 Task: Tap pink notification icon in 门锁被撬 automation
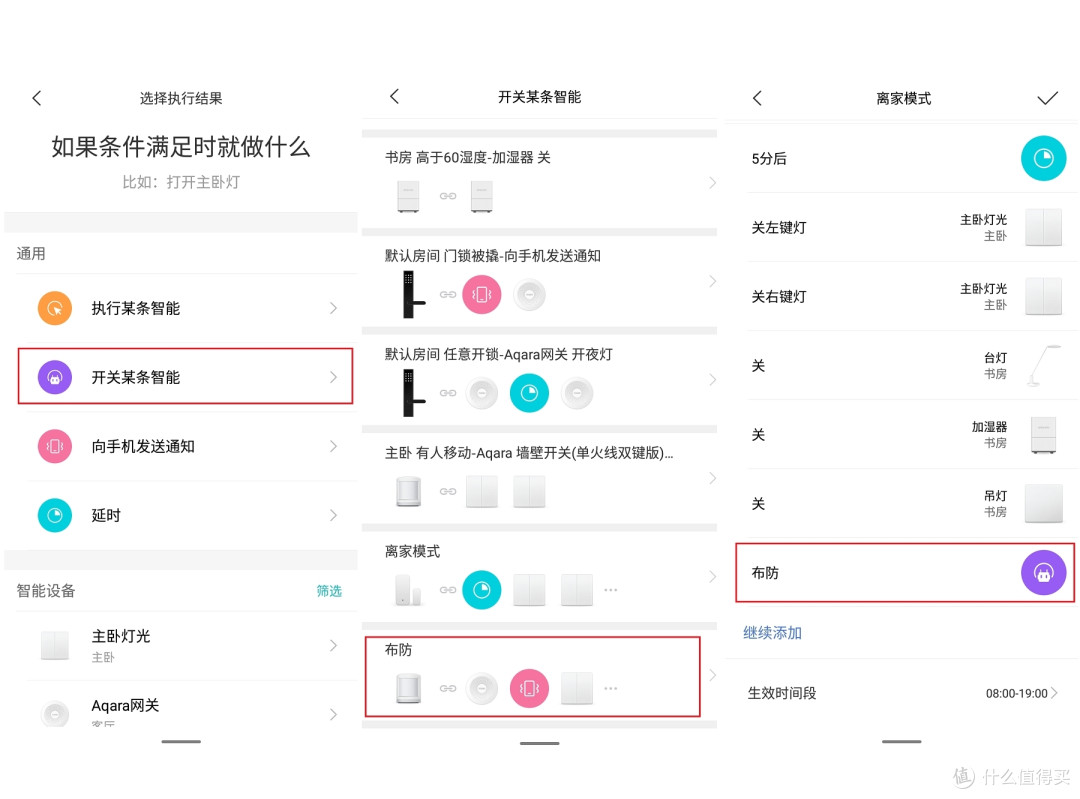click(x=481, y=294)
